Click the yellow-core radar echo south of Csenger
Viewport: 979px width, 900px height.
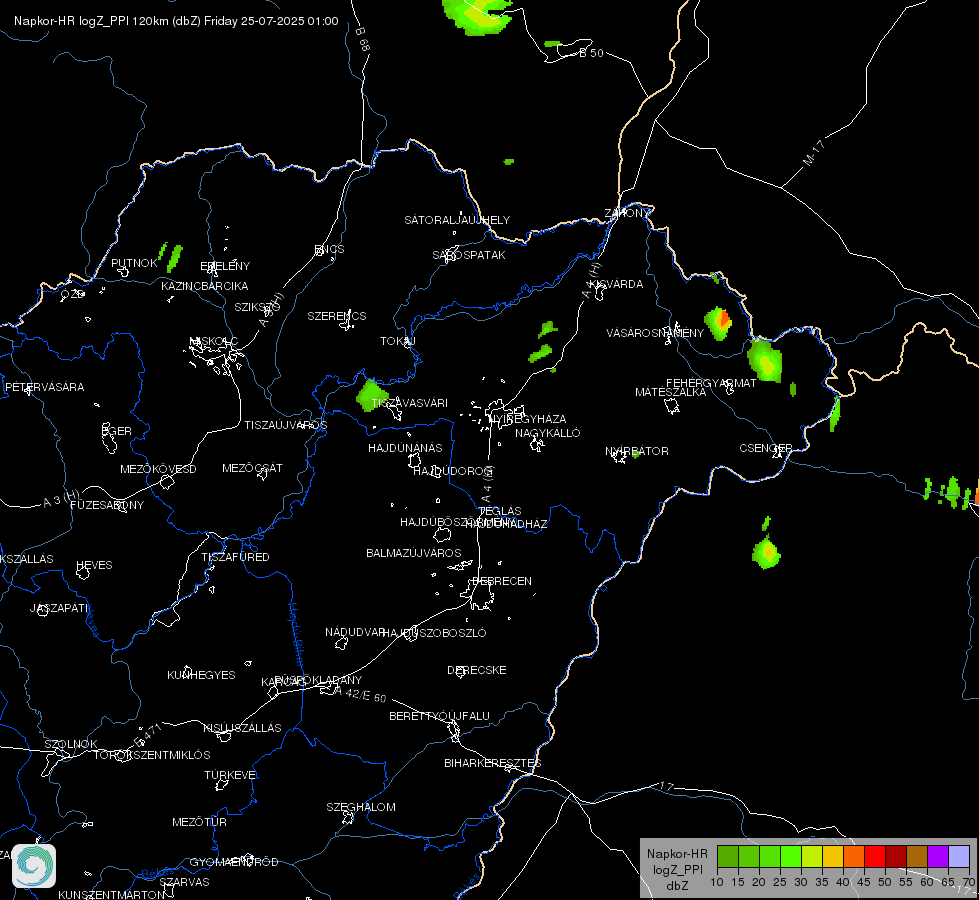[x=766, y=553]
